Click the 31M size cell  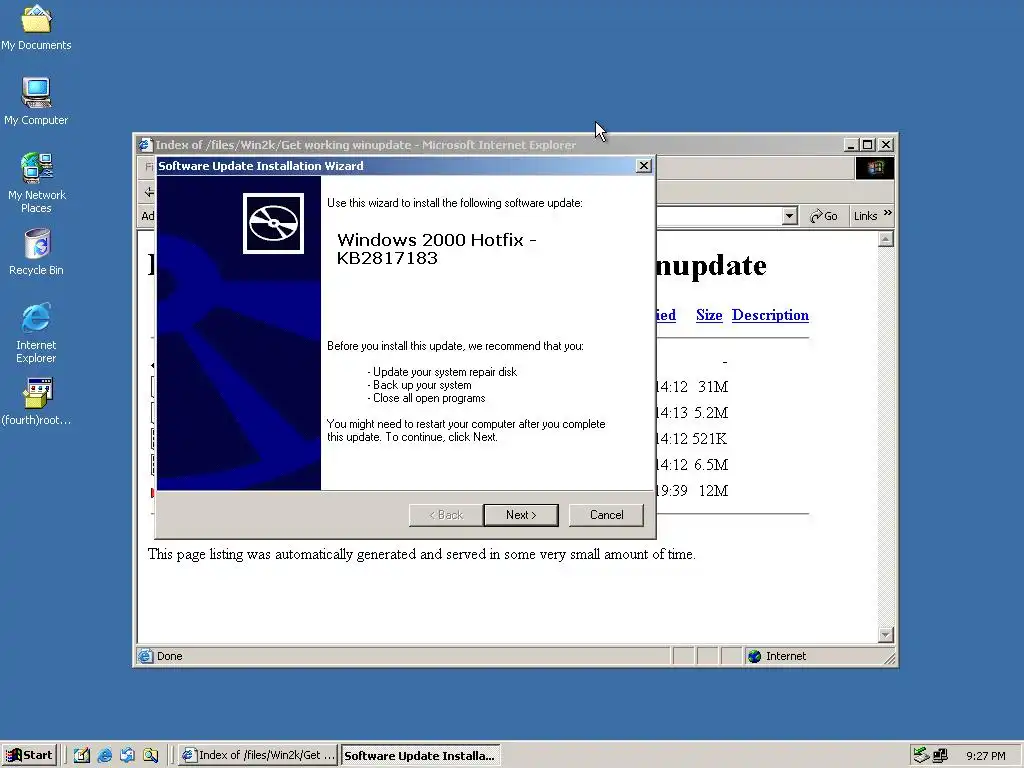coord(712,387)
